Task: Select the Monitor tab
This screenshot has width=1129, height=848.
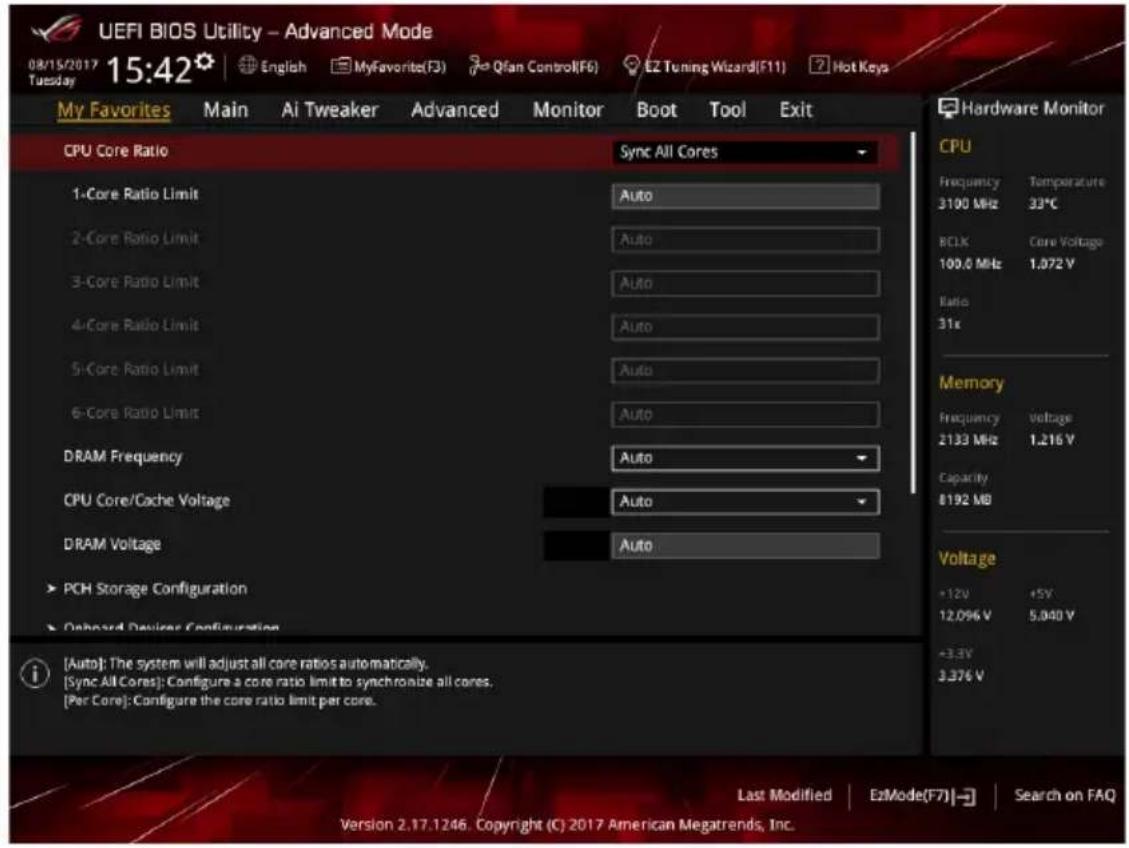Action: pyautogui.click(x=567, y=110)
